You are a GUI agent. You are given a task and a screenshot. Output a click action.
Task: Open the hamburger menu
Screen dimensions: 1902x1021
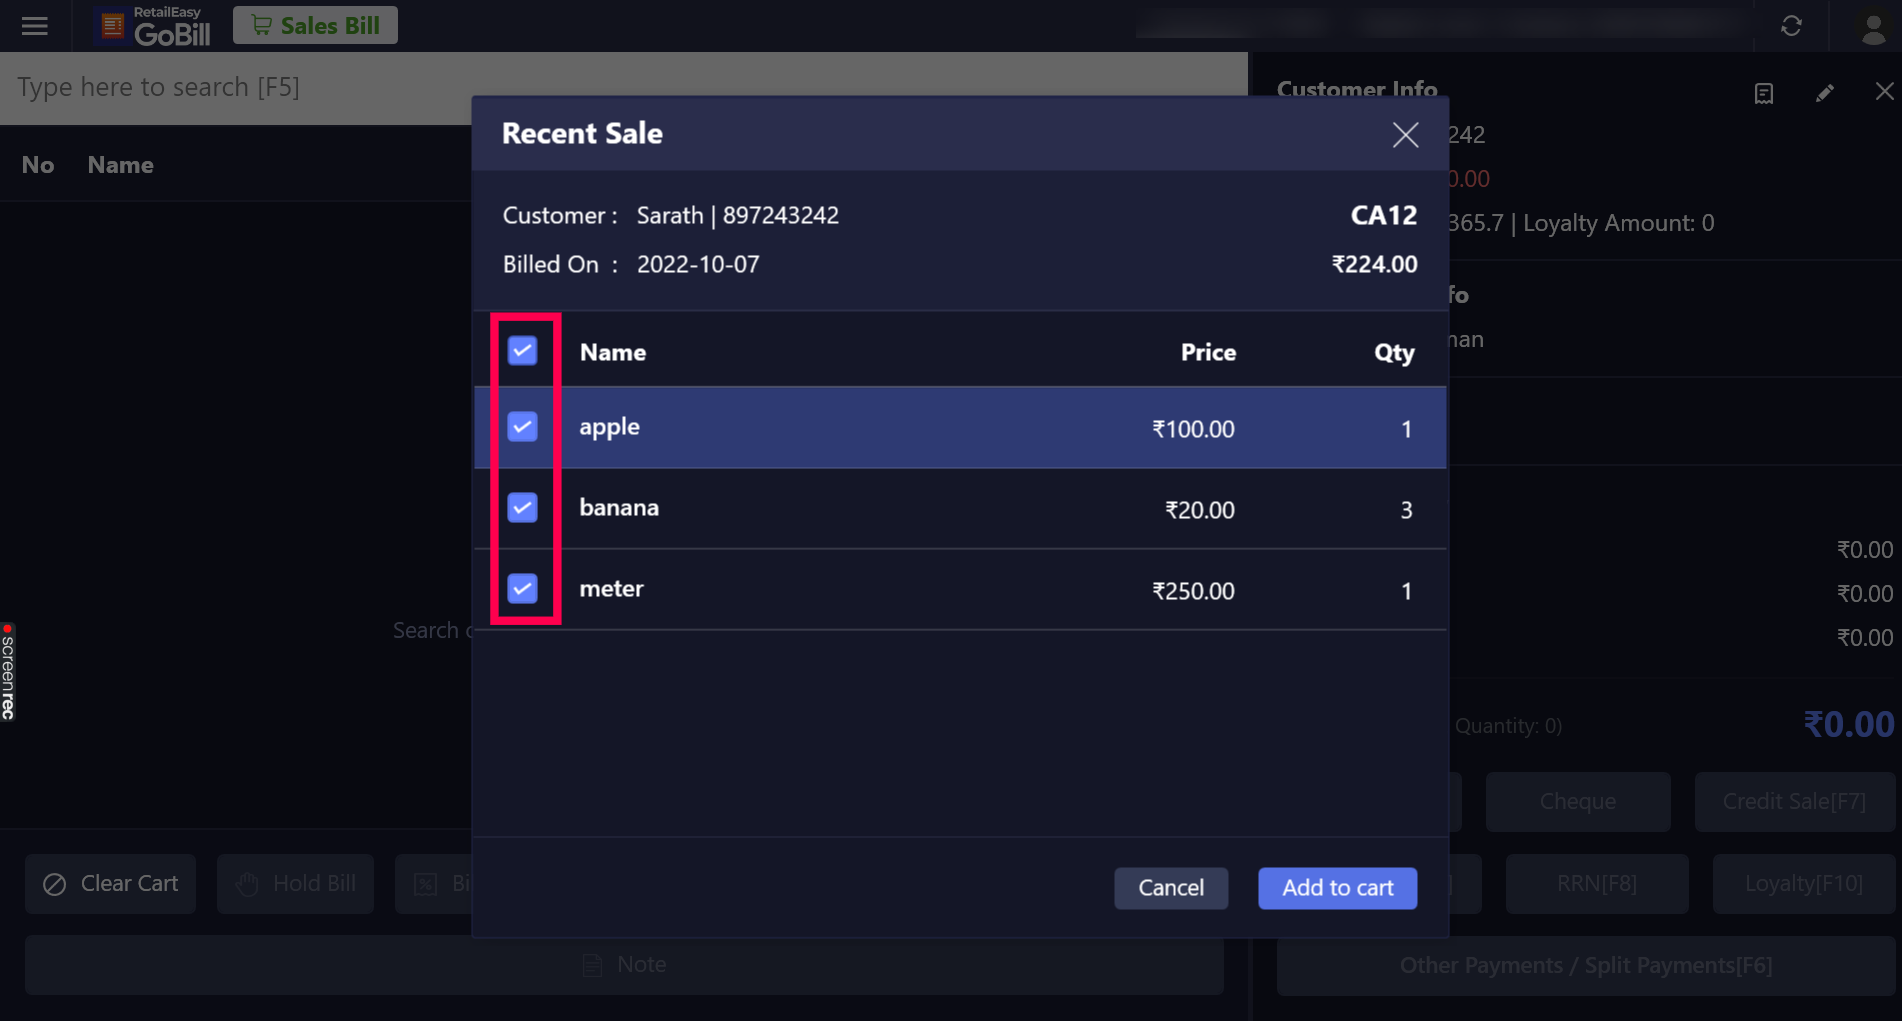[x=35, y=26]
